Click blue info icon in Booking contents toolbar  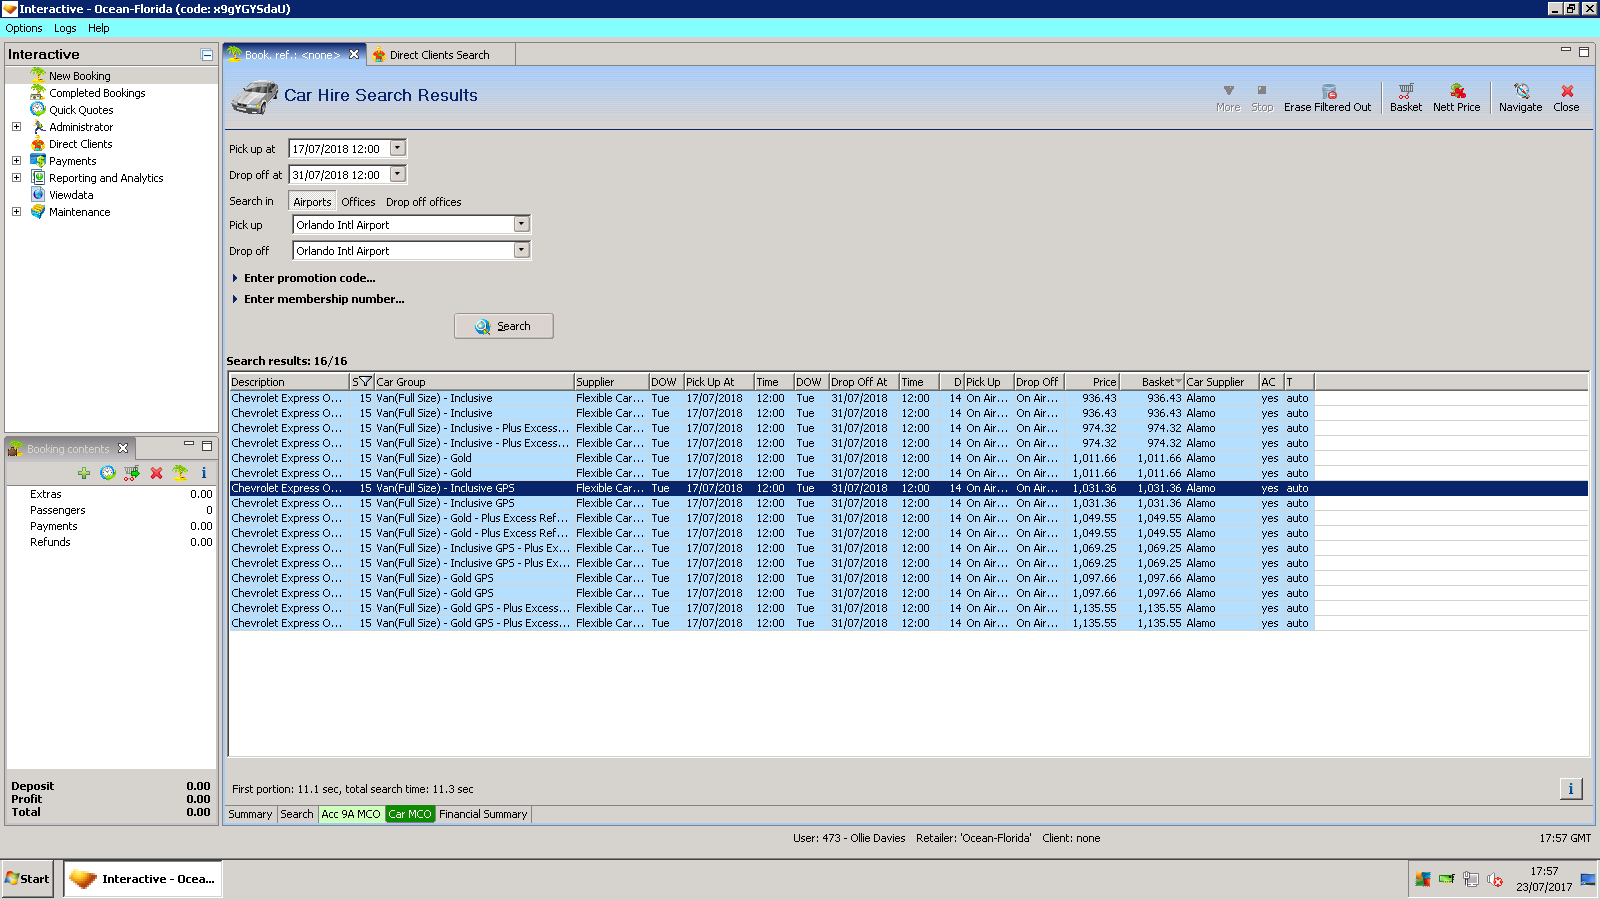(x=204, y=473)
